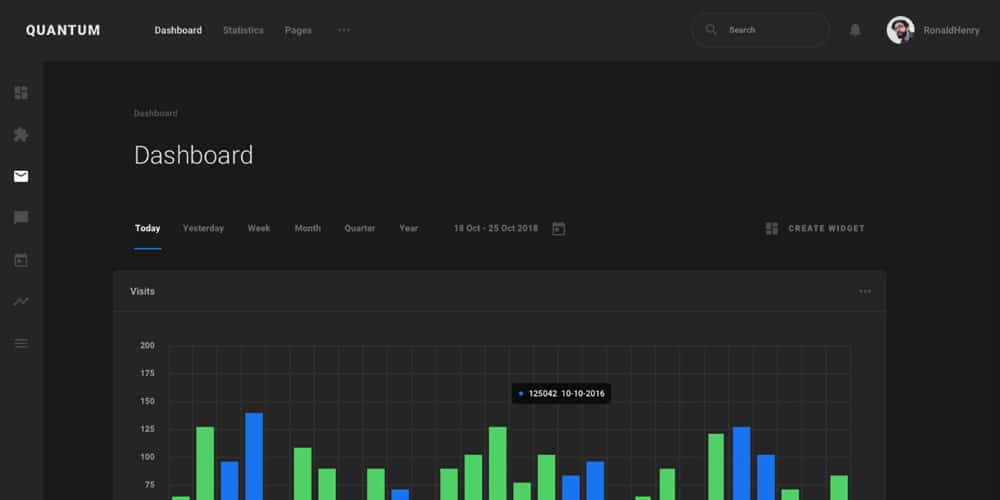
Task: Click the 18 Oct - 25 Oct 2018 date range
Action: click(496, 228)
